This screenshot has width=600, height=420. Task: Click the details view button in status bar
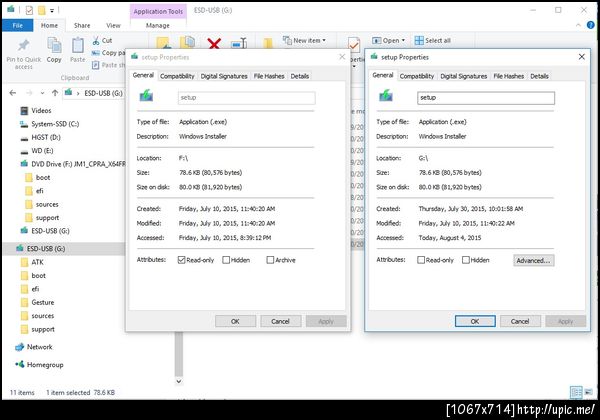click(576, 392)
